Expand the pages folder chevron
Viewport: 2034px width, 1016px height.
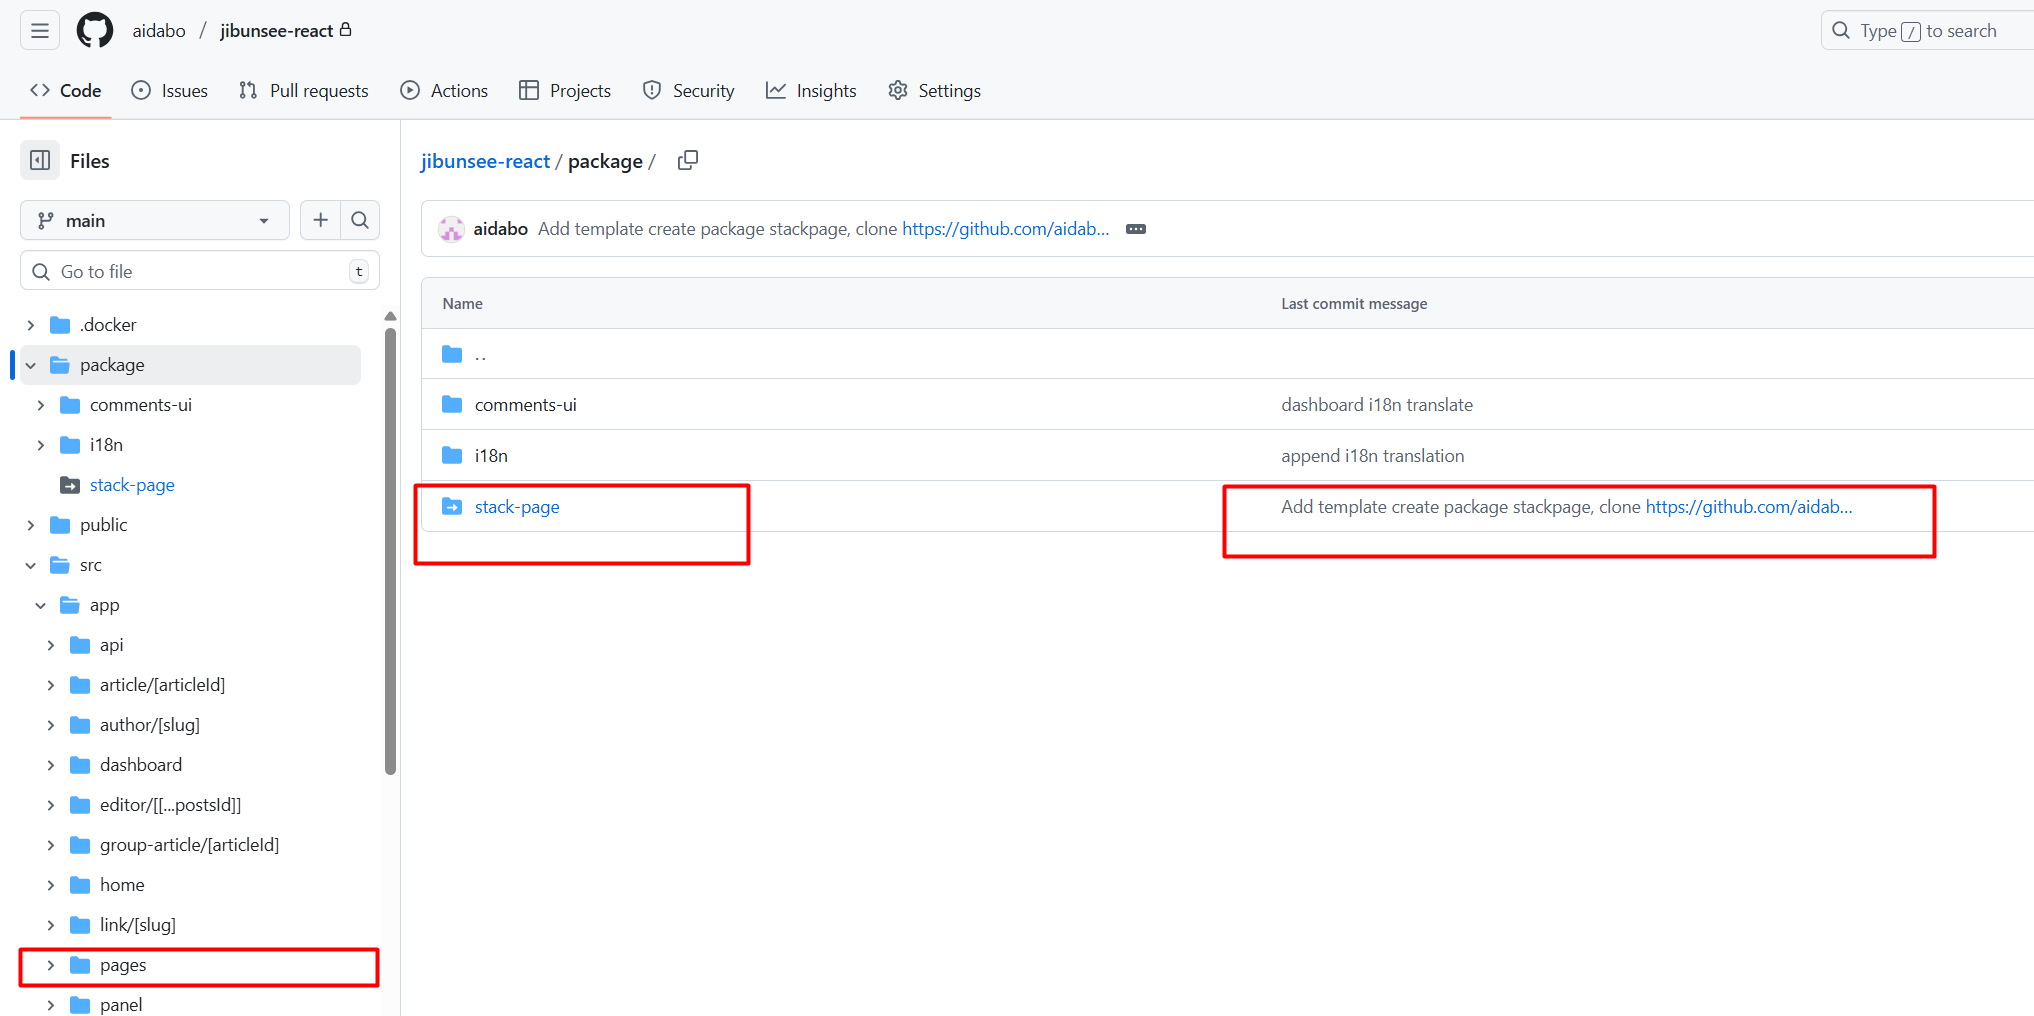point(51,965)
